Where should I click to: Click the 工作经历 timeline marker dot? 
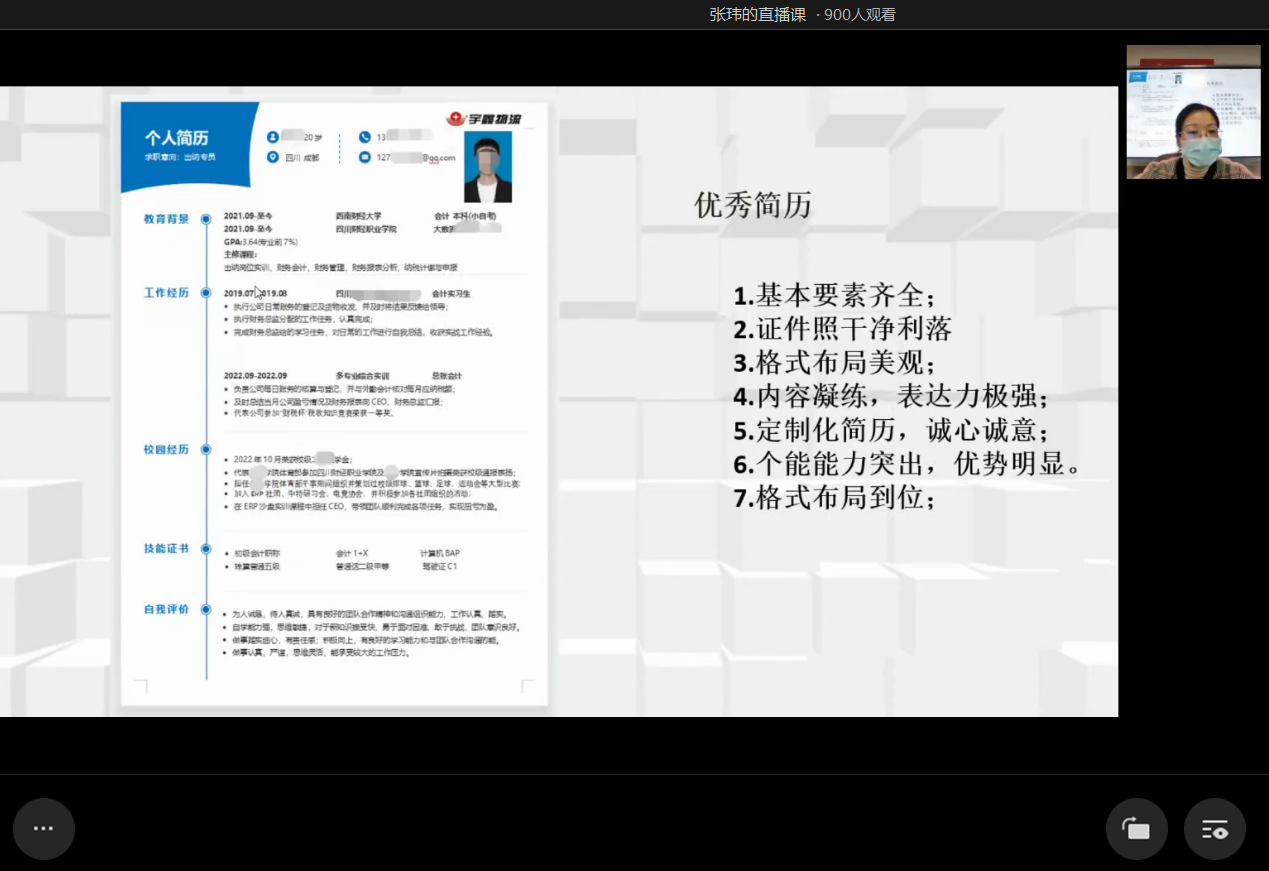[206, 293]
